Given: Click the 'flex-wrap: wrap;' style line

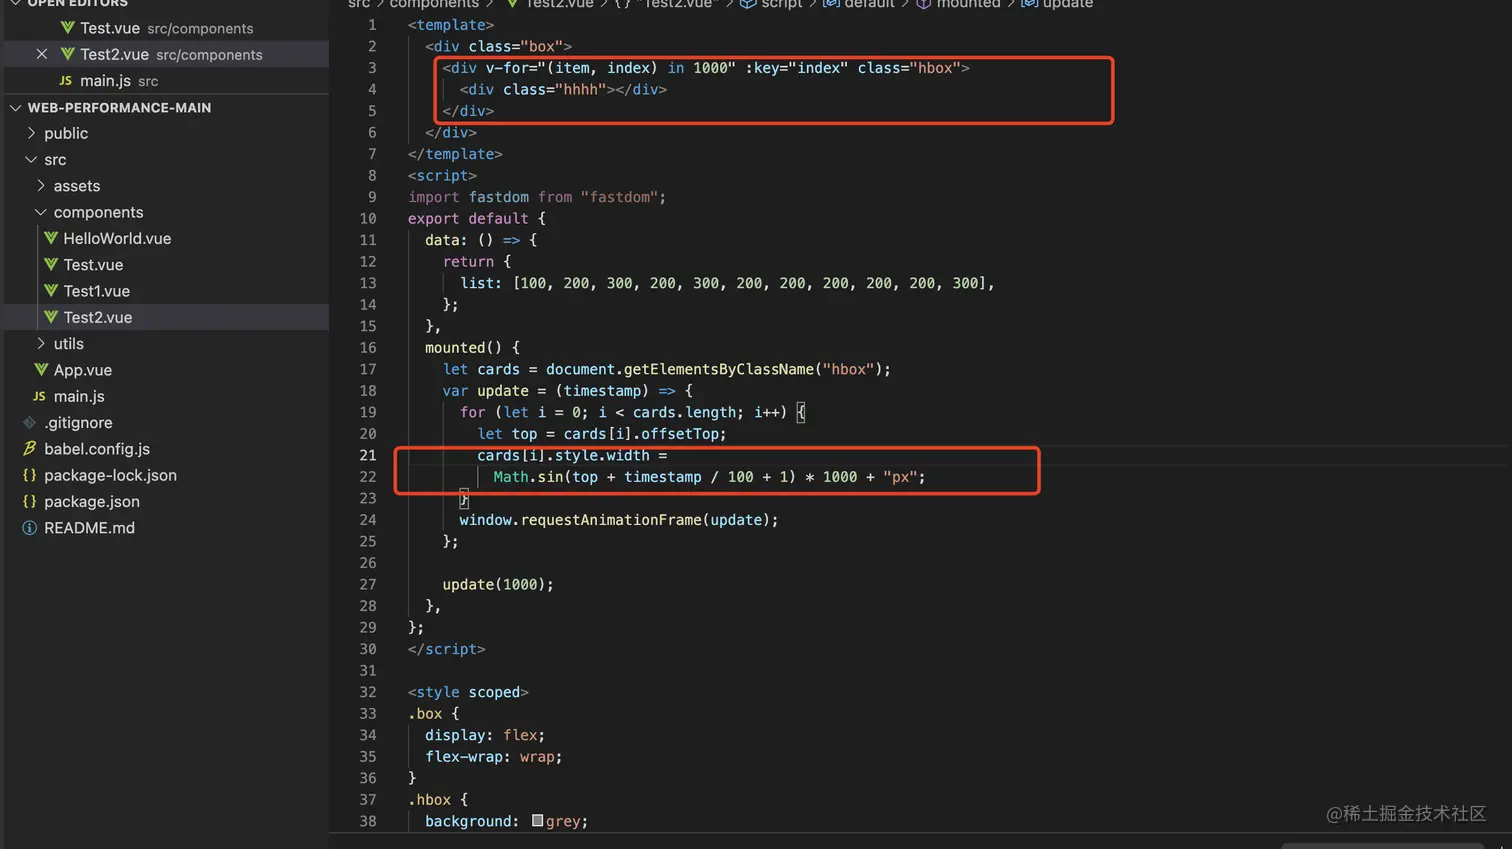Looking at the screenshot, I should pos(494,757).
